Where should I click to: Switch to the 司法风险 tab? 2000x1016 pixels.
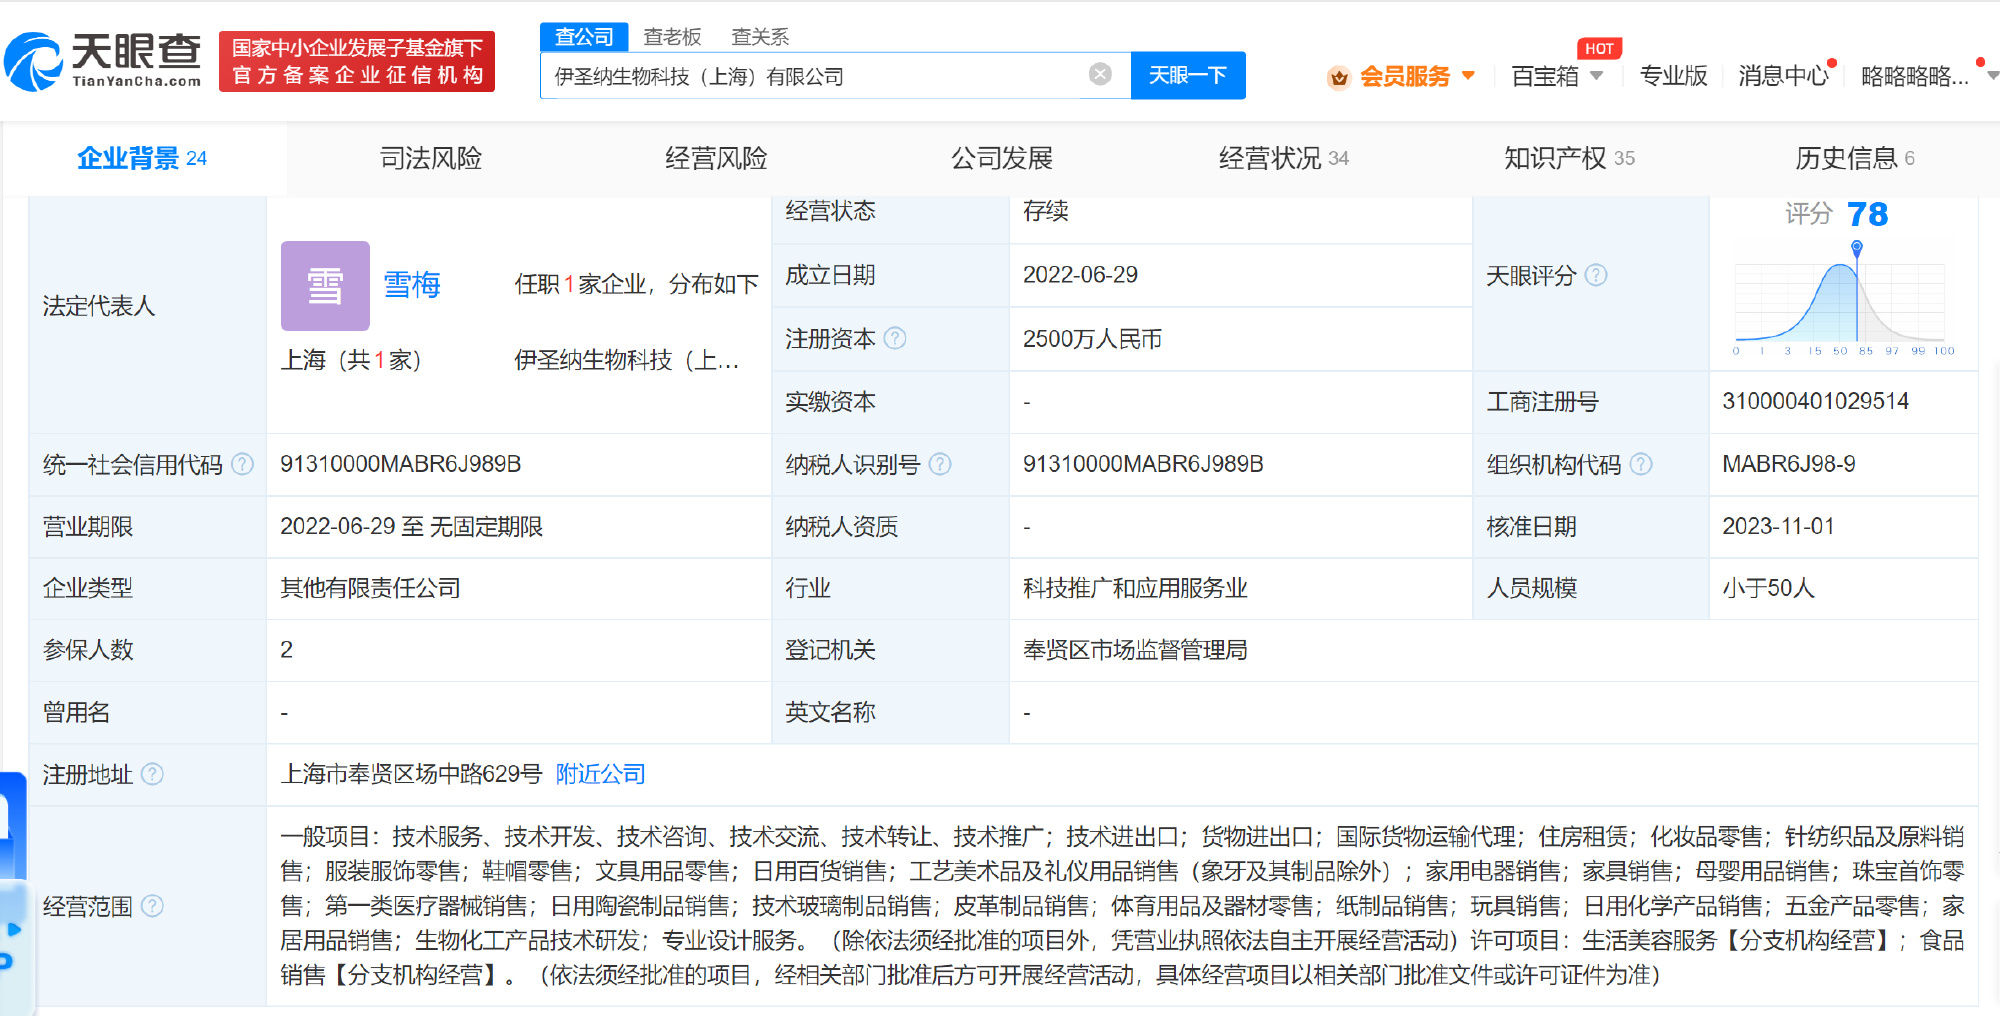coord(431,158)
